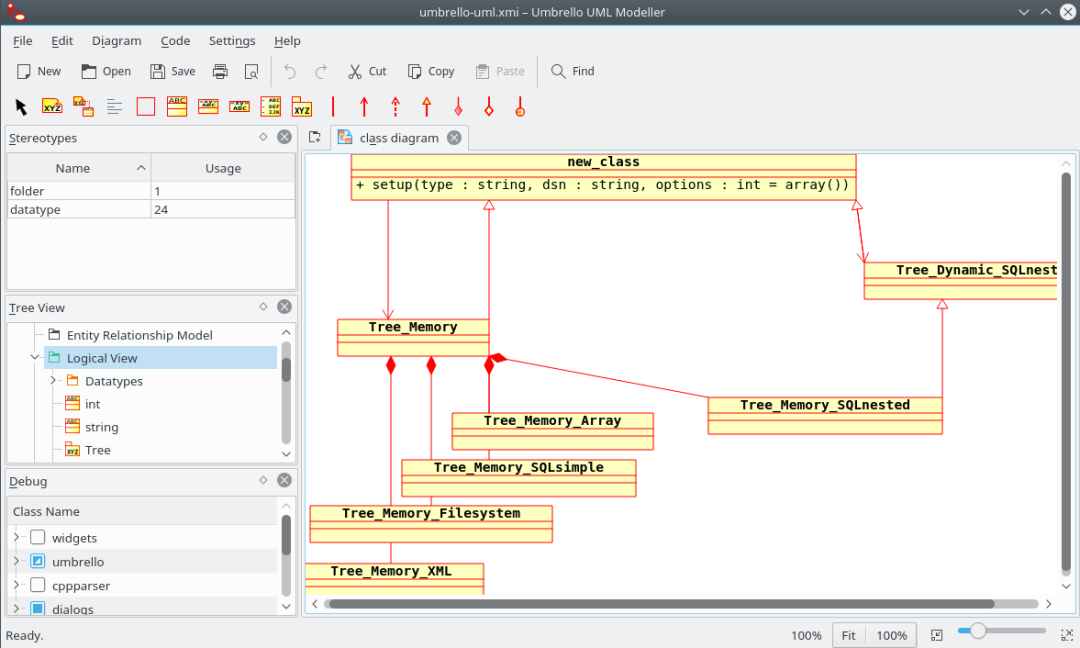1080x648 pixels.
Task: Uncheck the umbrello debug entry
Action: (38, 561)
